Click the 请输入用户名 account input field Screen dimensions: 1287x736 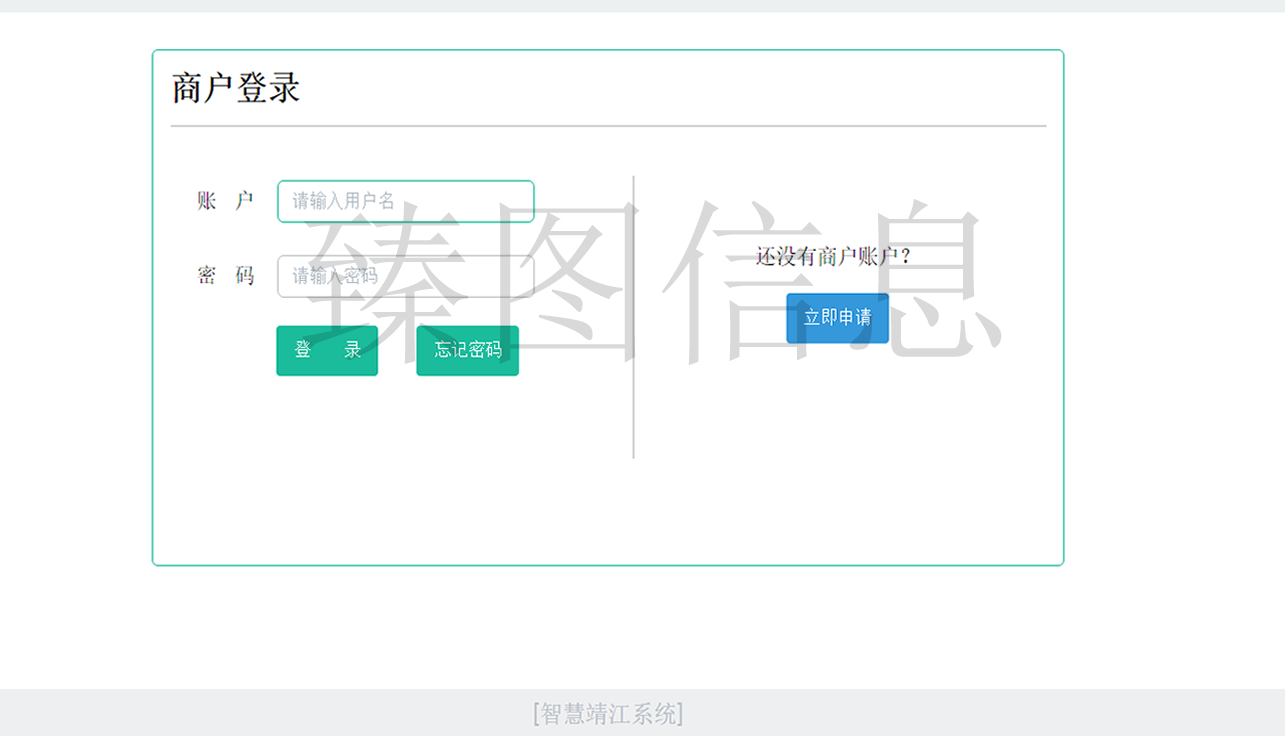406,201
